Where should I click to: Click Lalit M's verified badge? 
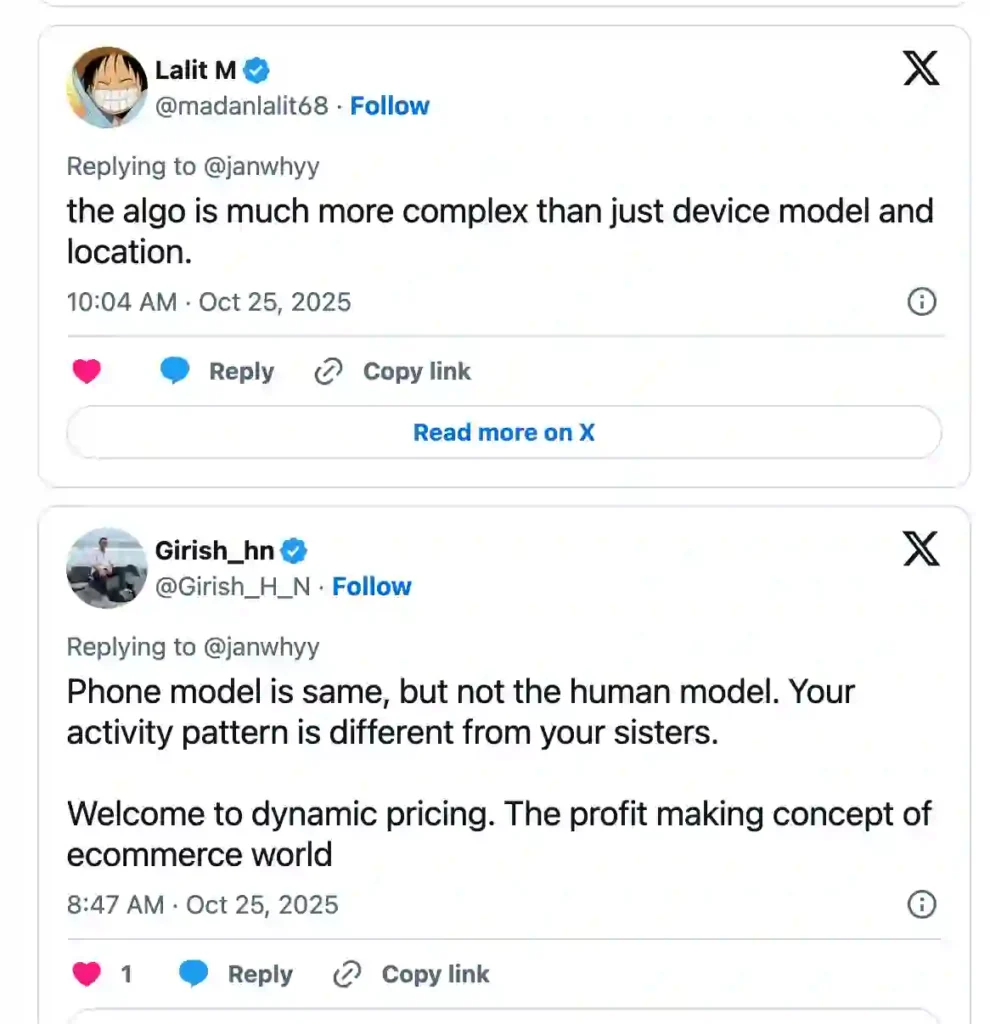(x=257, y=70)
